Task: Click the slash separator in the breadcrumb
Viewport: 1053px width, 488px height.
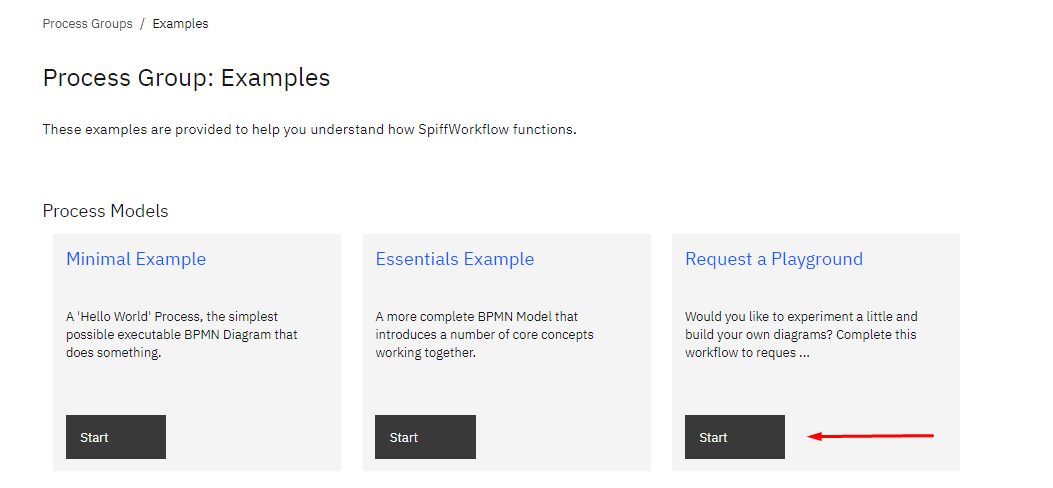Action: tap(143, 24)
